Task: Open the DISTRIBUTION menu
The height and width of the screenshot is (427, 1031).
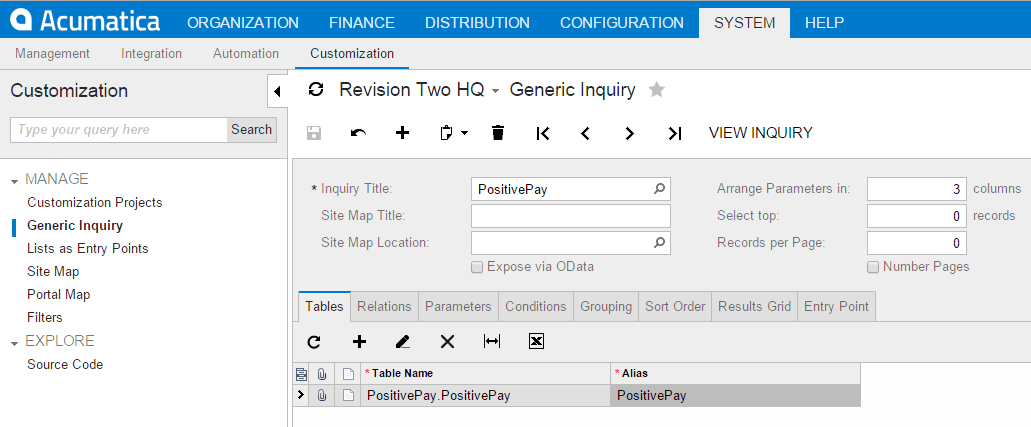Action: (477, 22)
